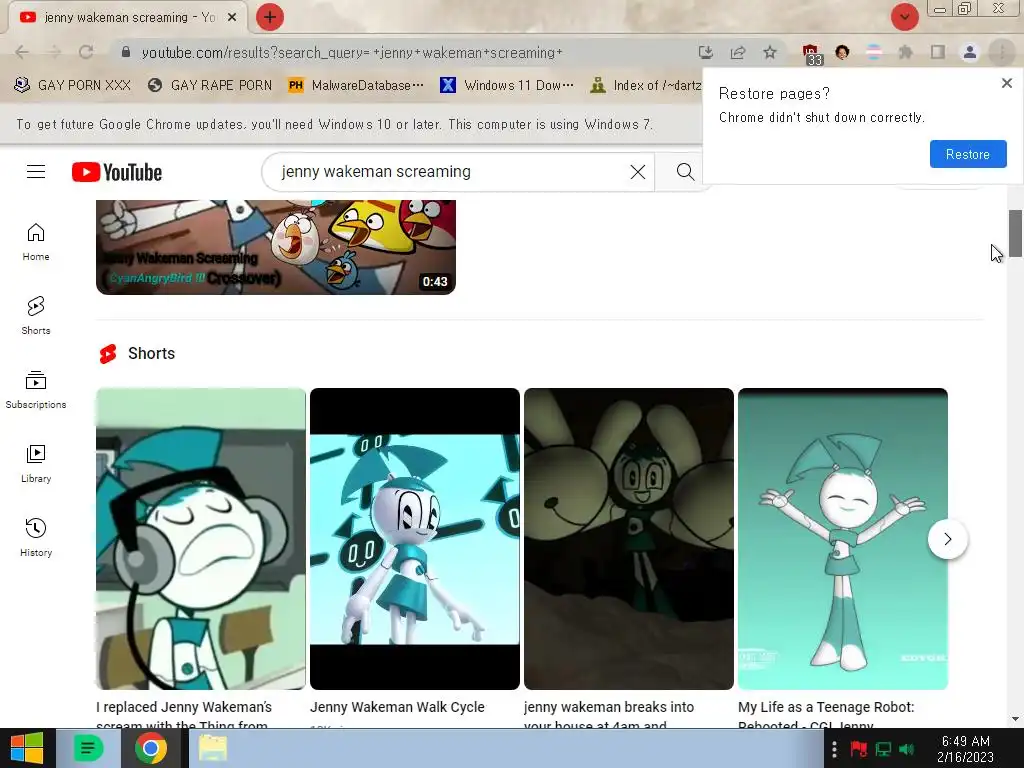Open the Teenage Robot Rebooted Short thumbnail

[x=842, y=539]
